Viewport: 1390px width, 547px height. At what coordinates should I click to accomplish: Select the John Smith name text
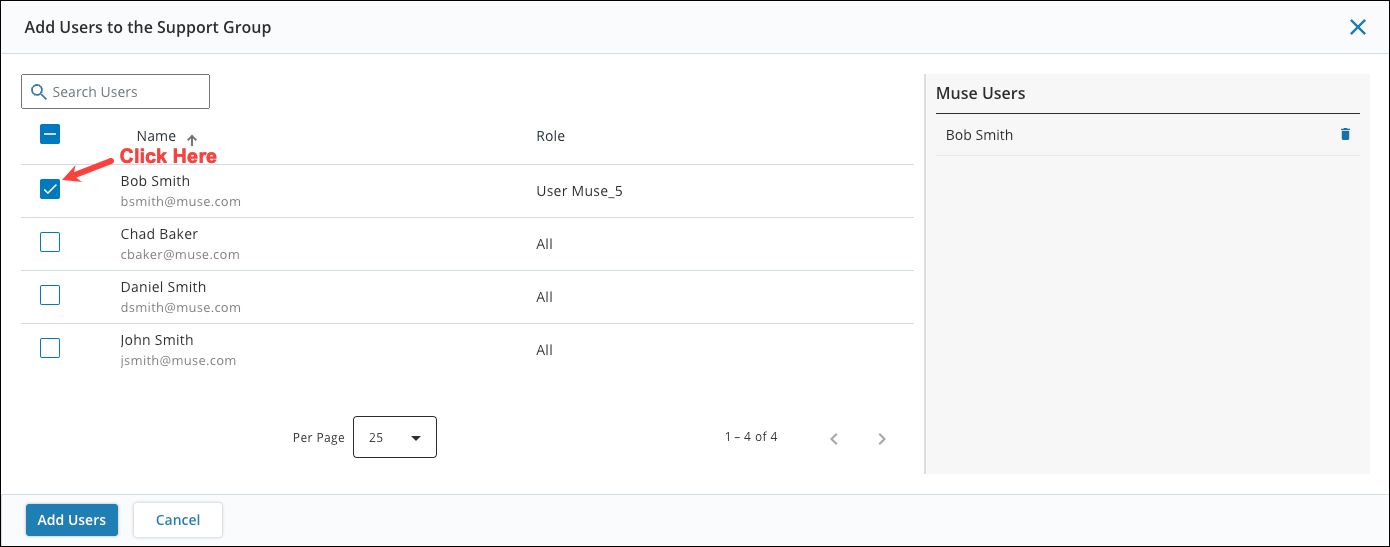[x=157, y=340]
